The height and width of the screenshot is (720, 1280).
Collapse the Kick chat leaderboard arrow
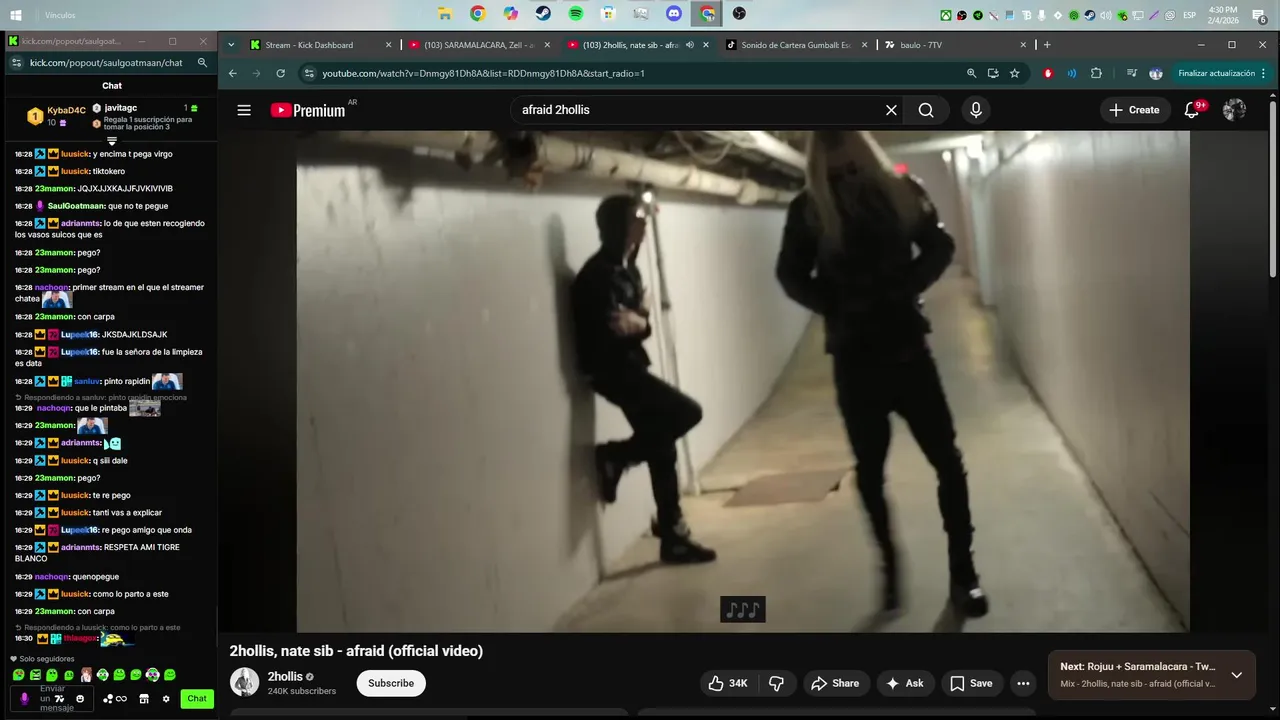click(112, 141)
